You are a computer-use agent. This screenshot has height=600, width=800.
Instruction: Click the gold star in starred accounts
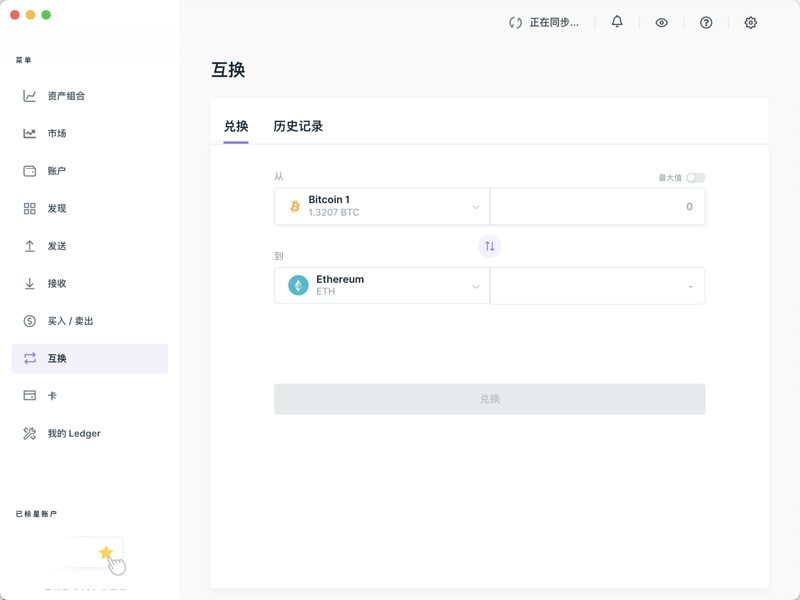[x=106, y=552]
